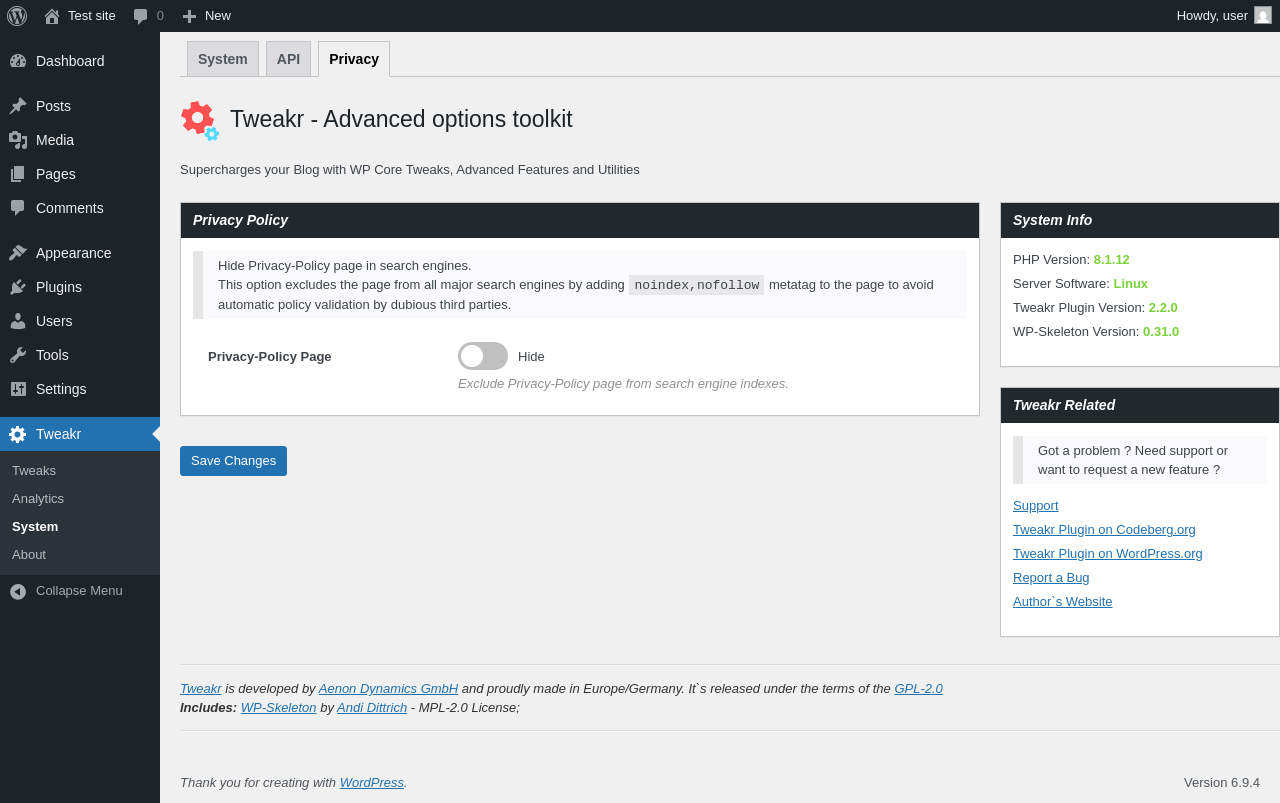
Task: Click the Test site name in admin bar
Action: 92,16
